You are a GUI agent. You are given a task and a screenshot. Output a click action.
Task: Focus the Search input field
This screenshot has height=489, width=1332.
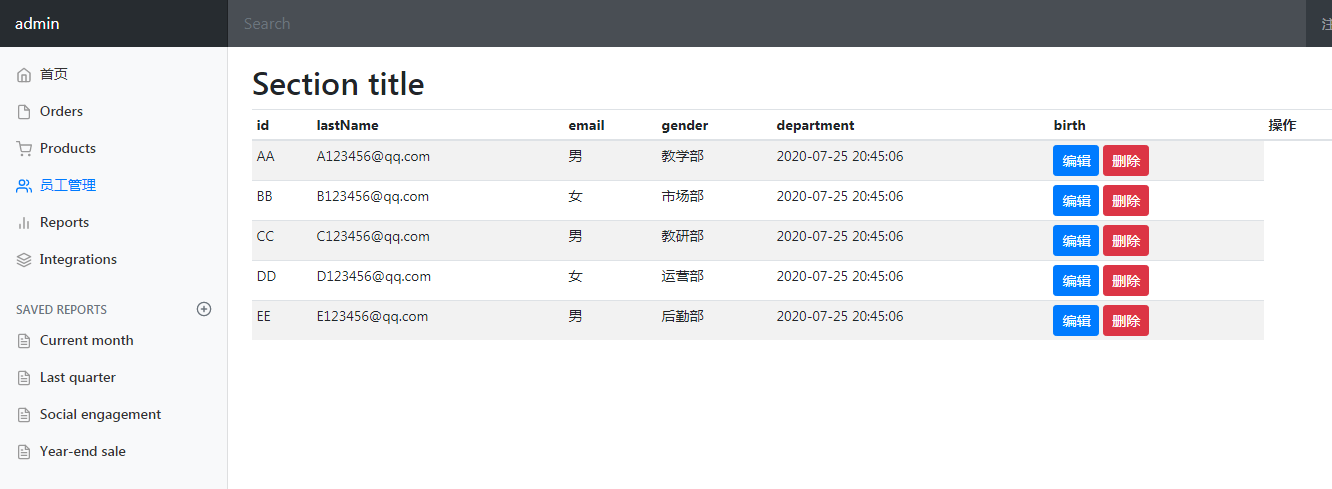tap(767, 23)
